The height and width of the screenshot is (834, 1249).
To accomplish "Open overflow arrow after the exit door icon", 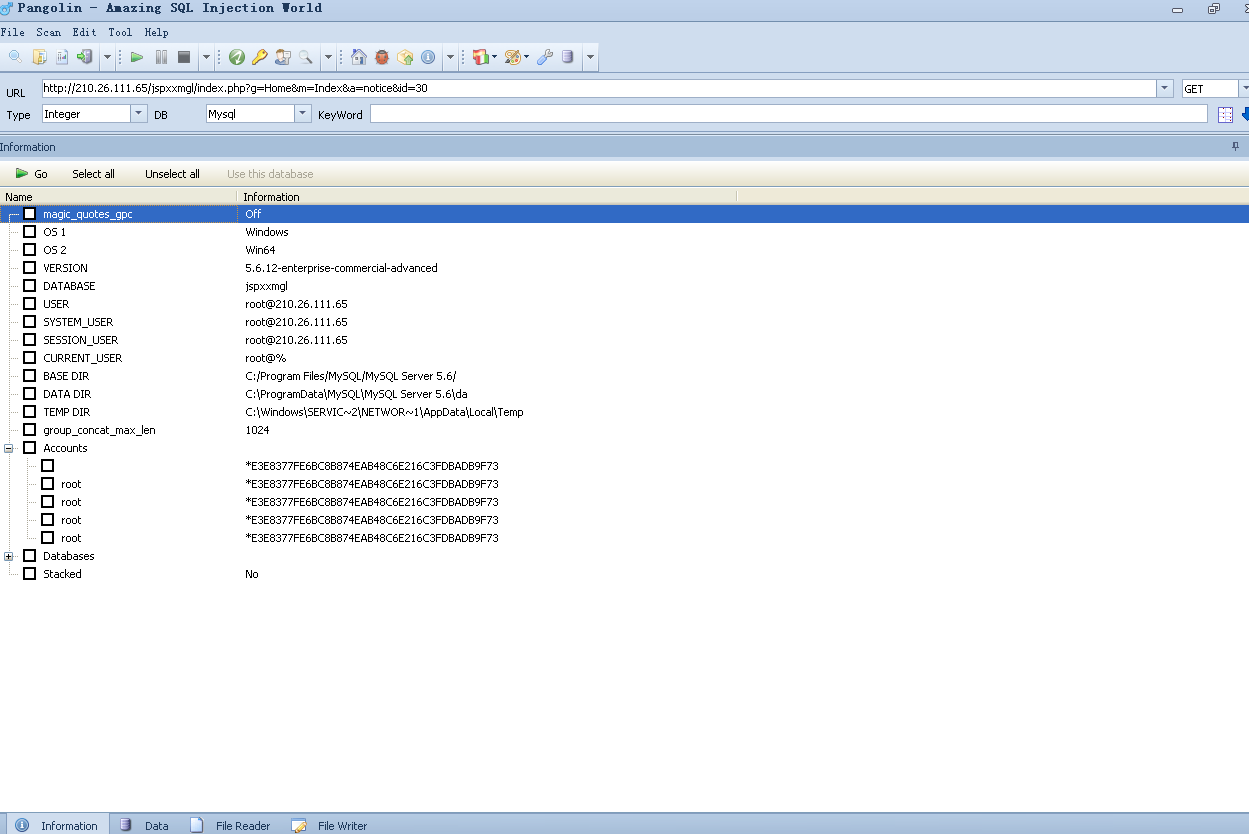I will click(107, 57).
